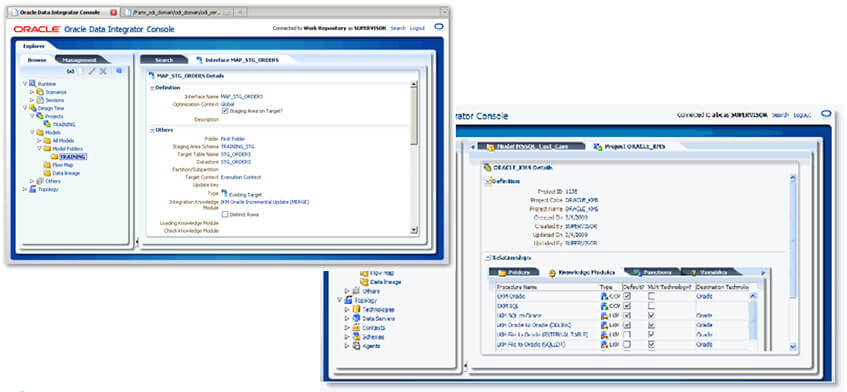Toggle Multi Technology for LKM Oracle to Oracle (DBLINK)
The width and height of the screenshot is (847, 392).
tap(651, 325)
